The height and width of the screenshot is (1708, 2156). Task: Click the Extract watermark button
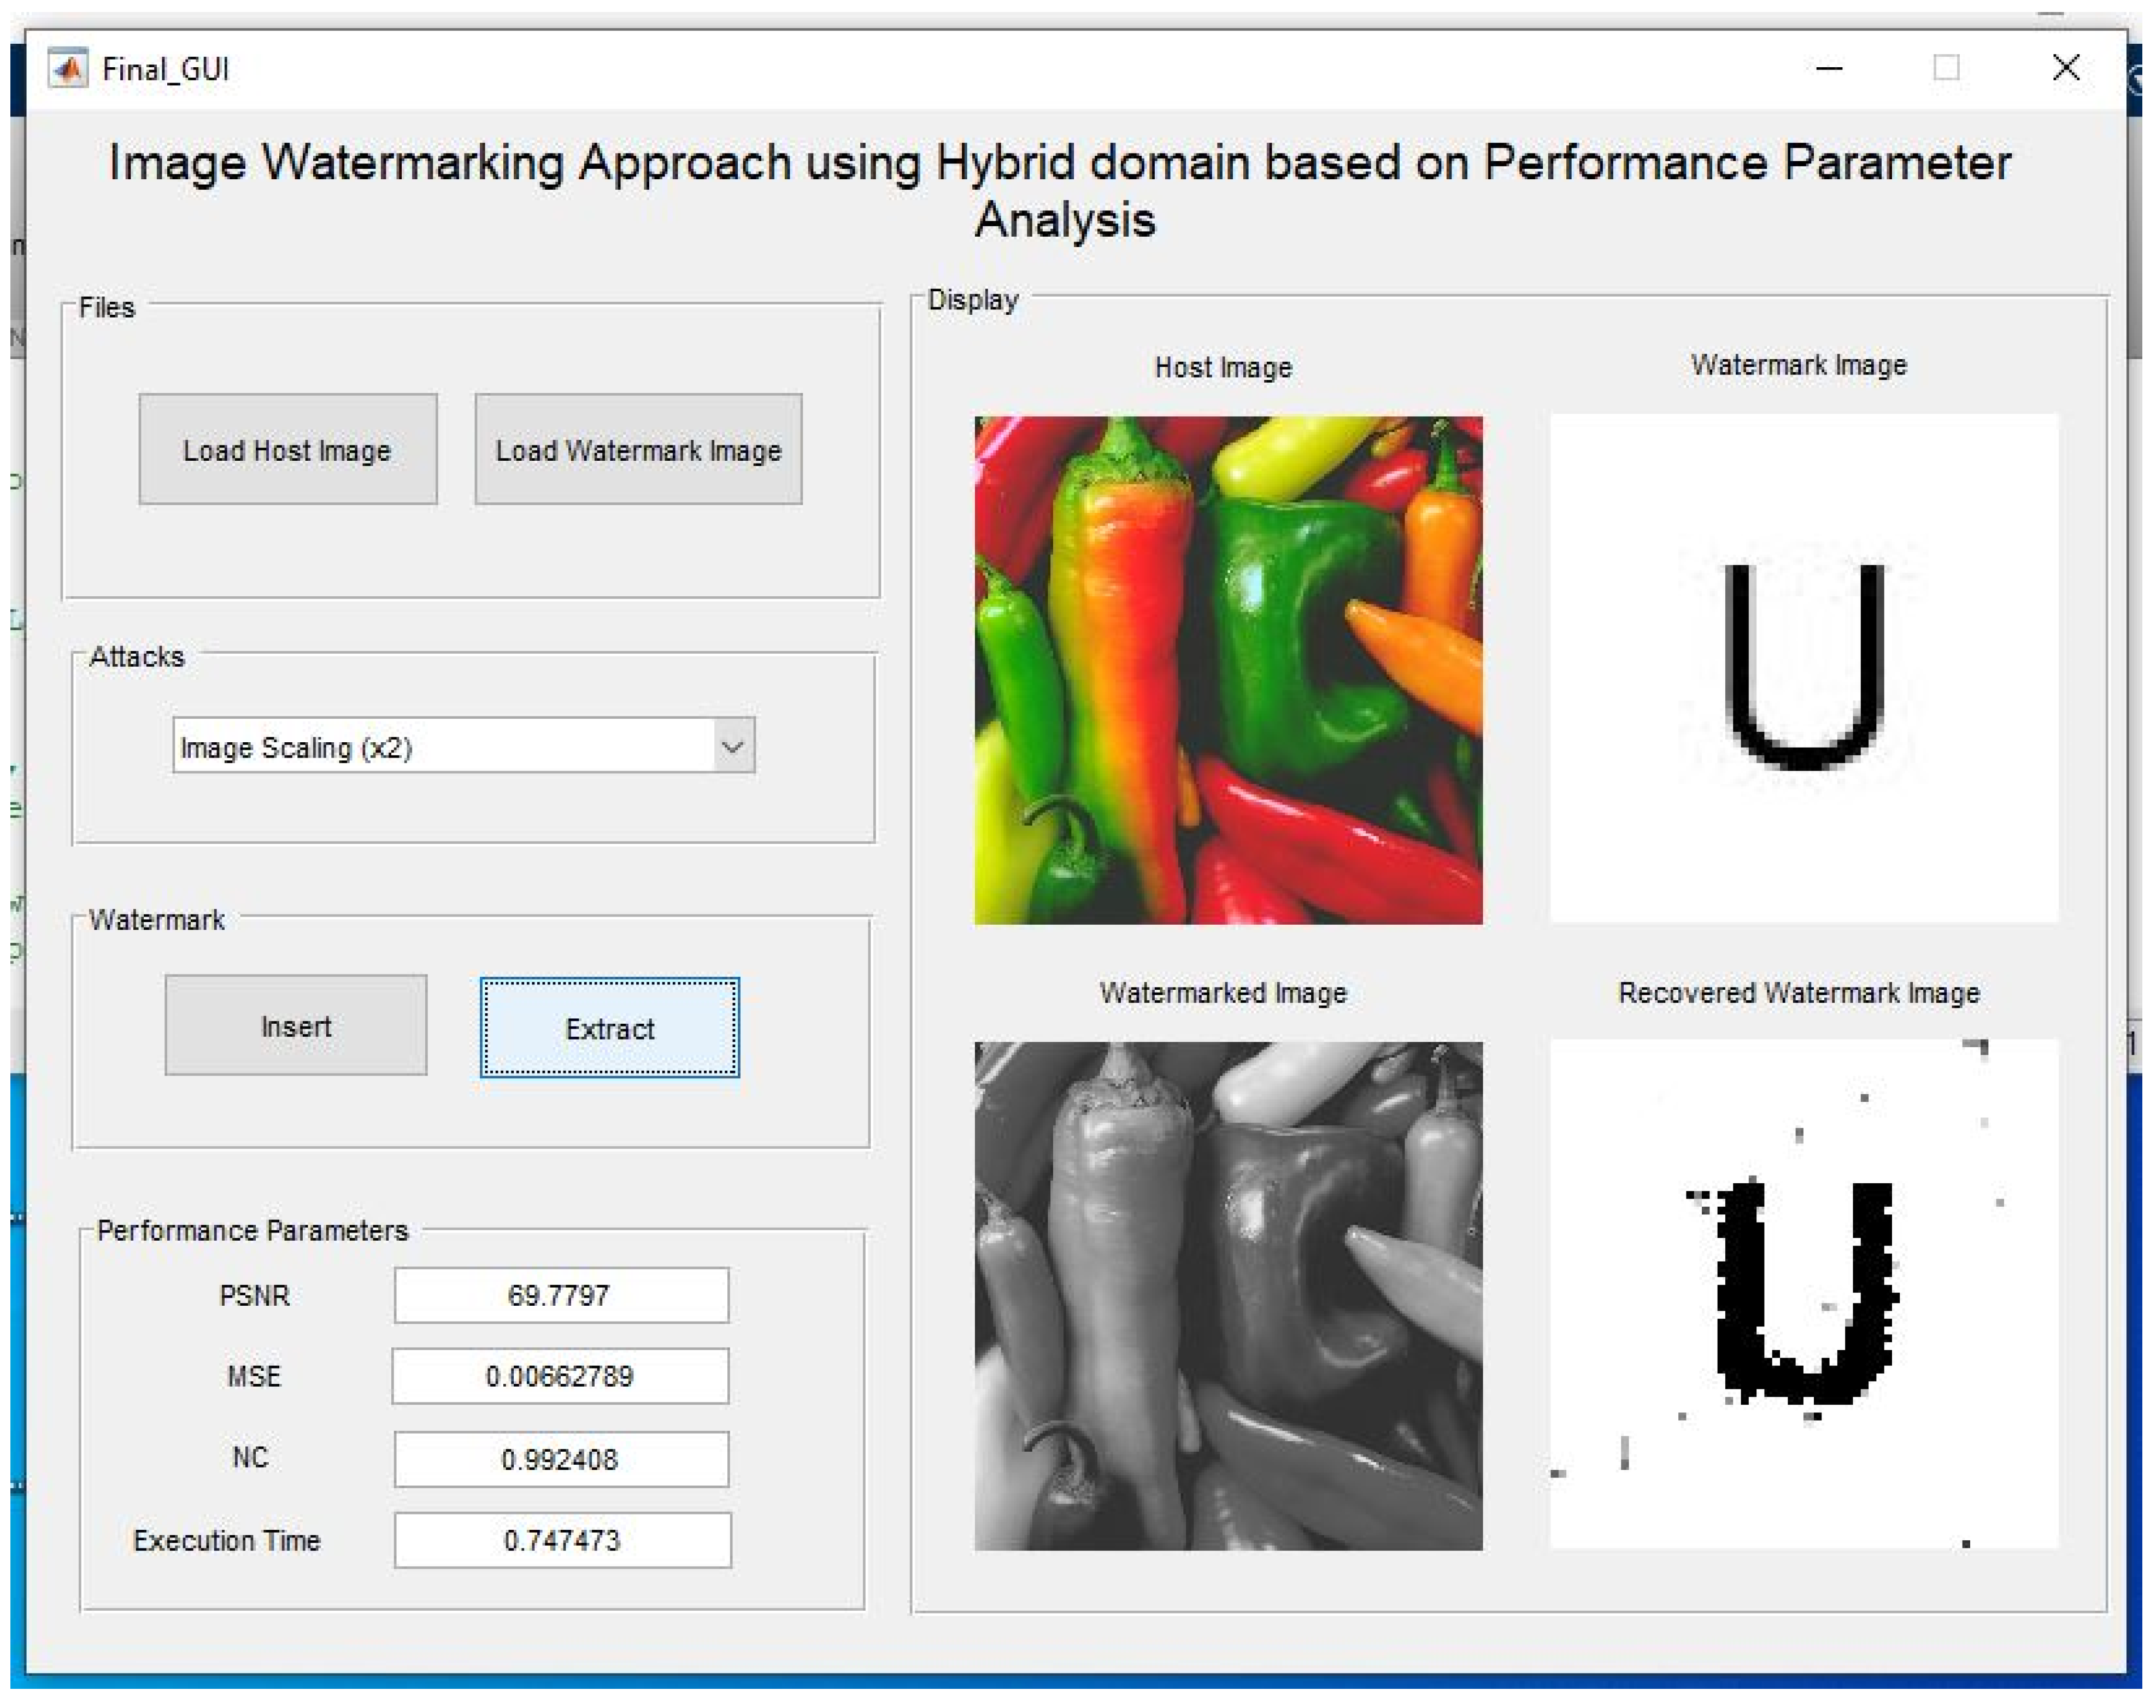609,1028
